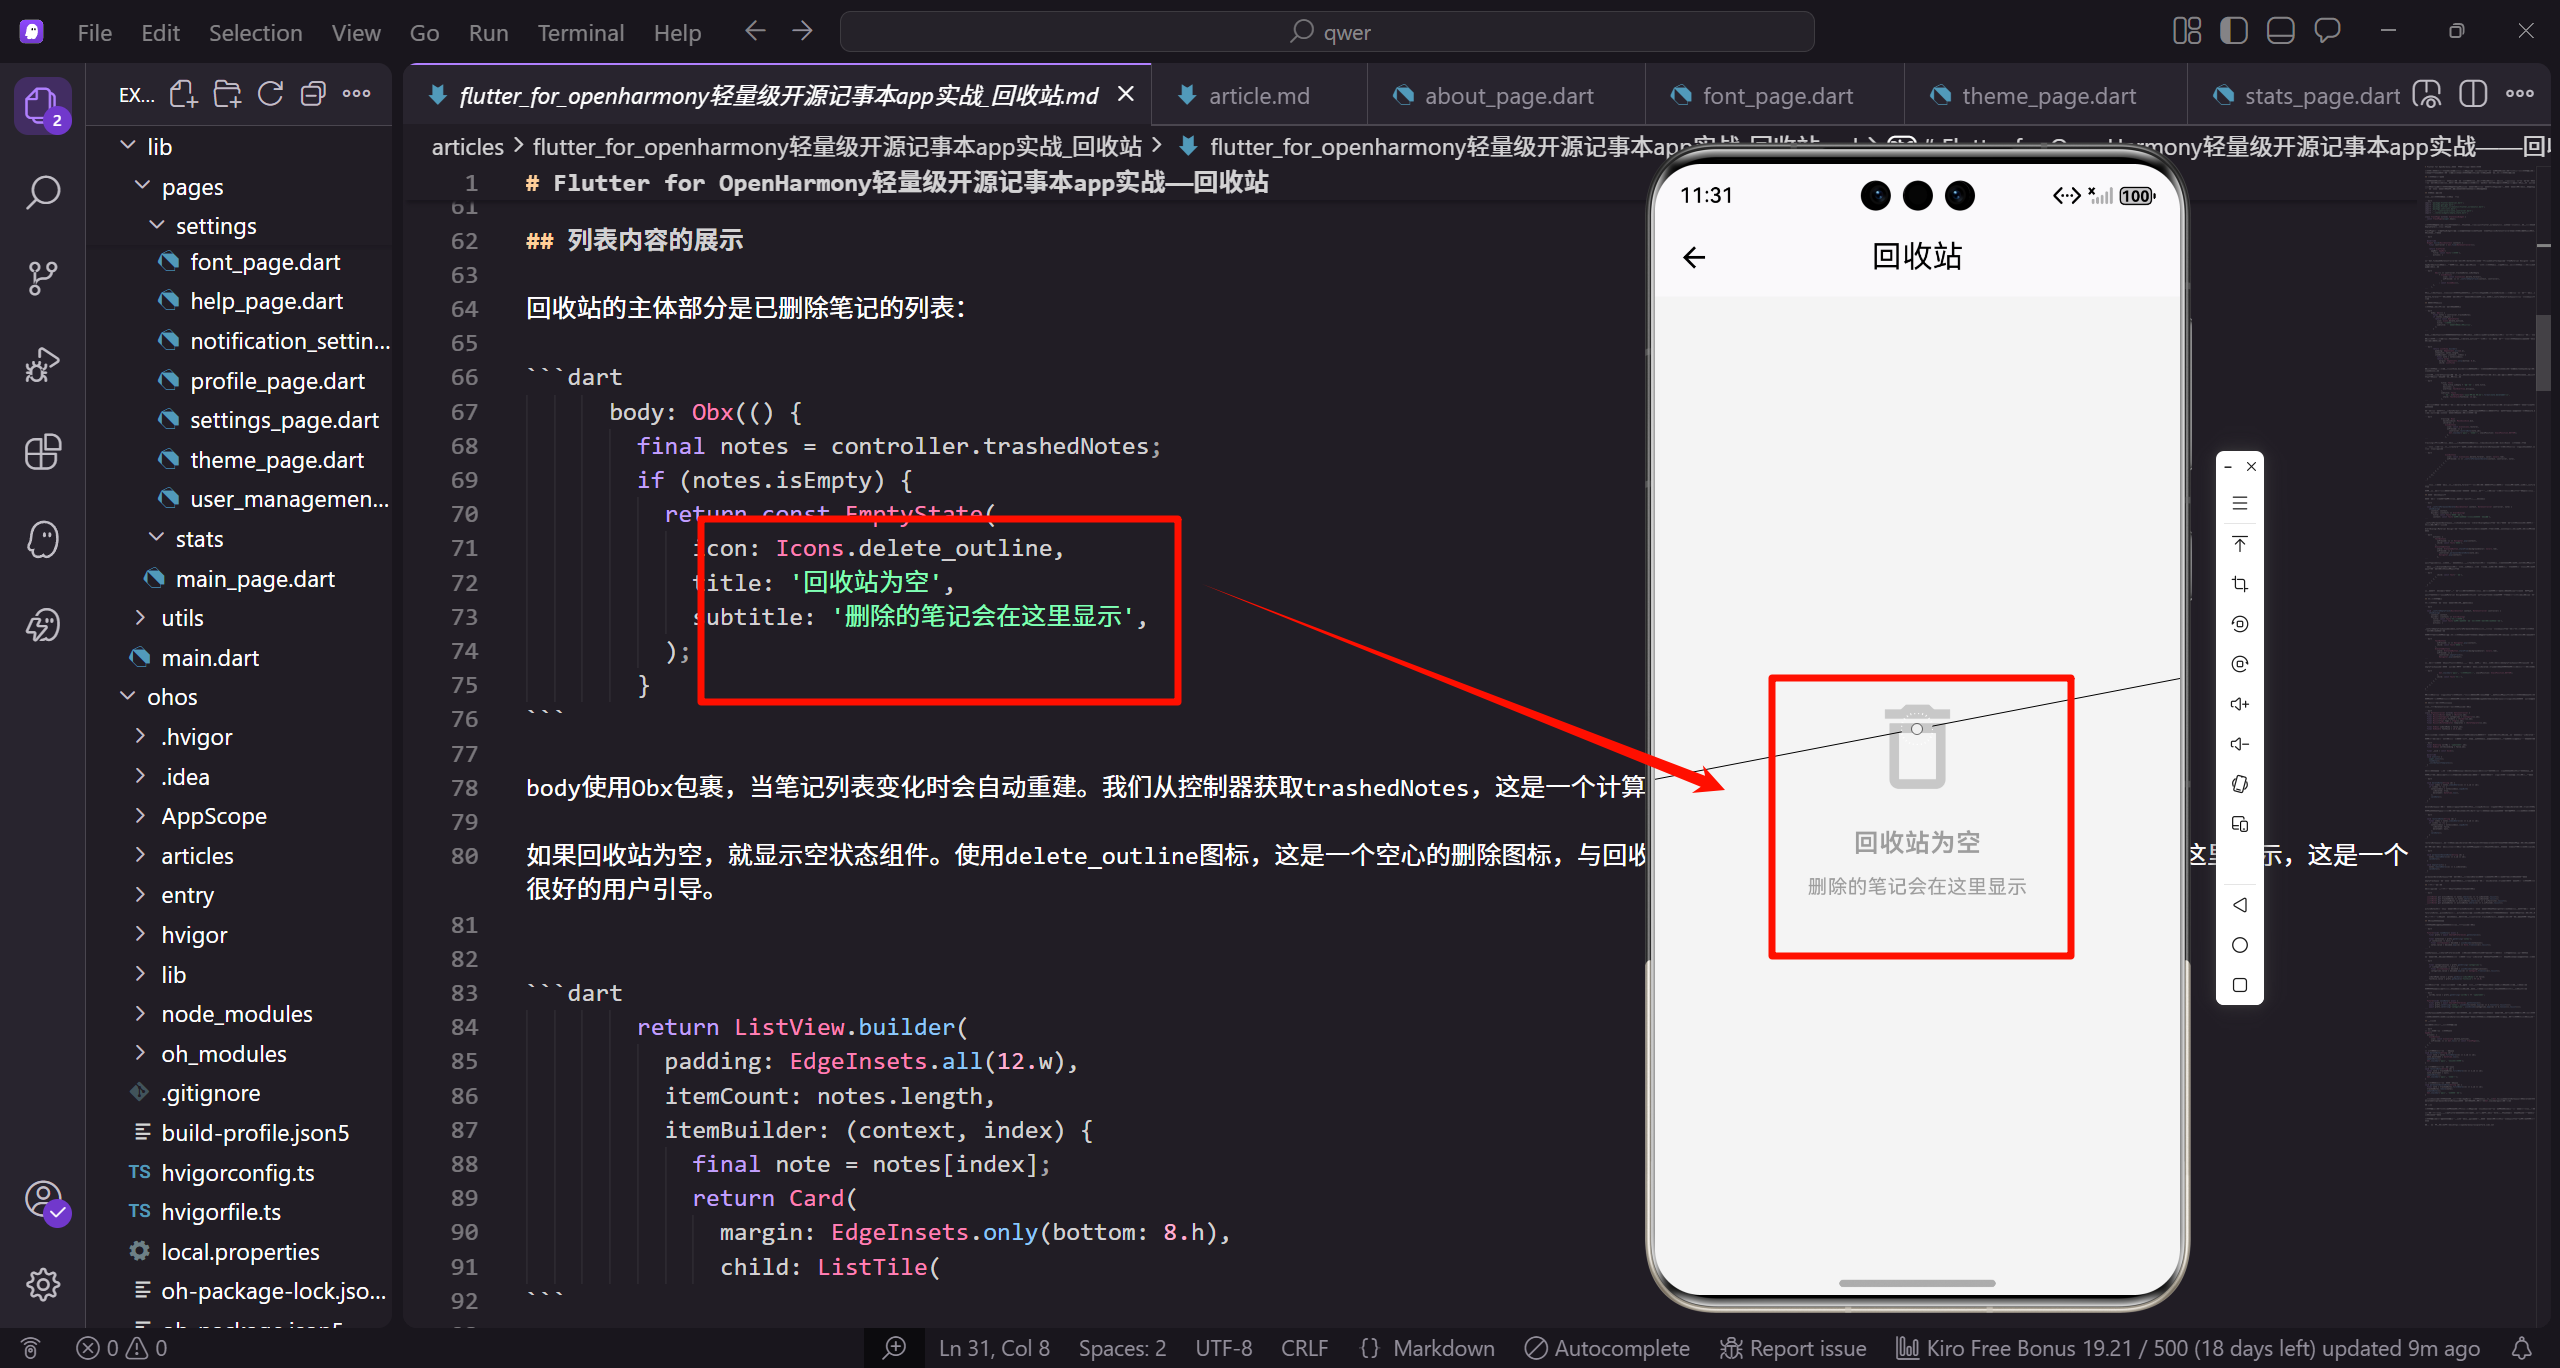This screenshot has width=2560, height=1368.
Task: Open the Source Control view
Action: pyautogui.click(x=42, y=278)
